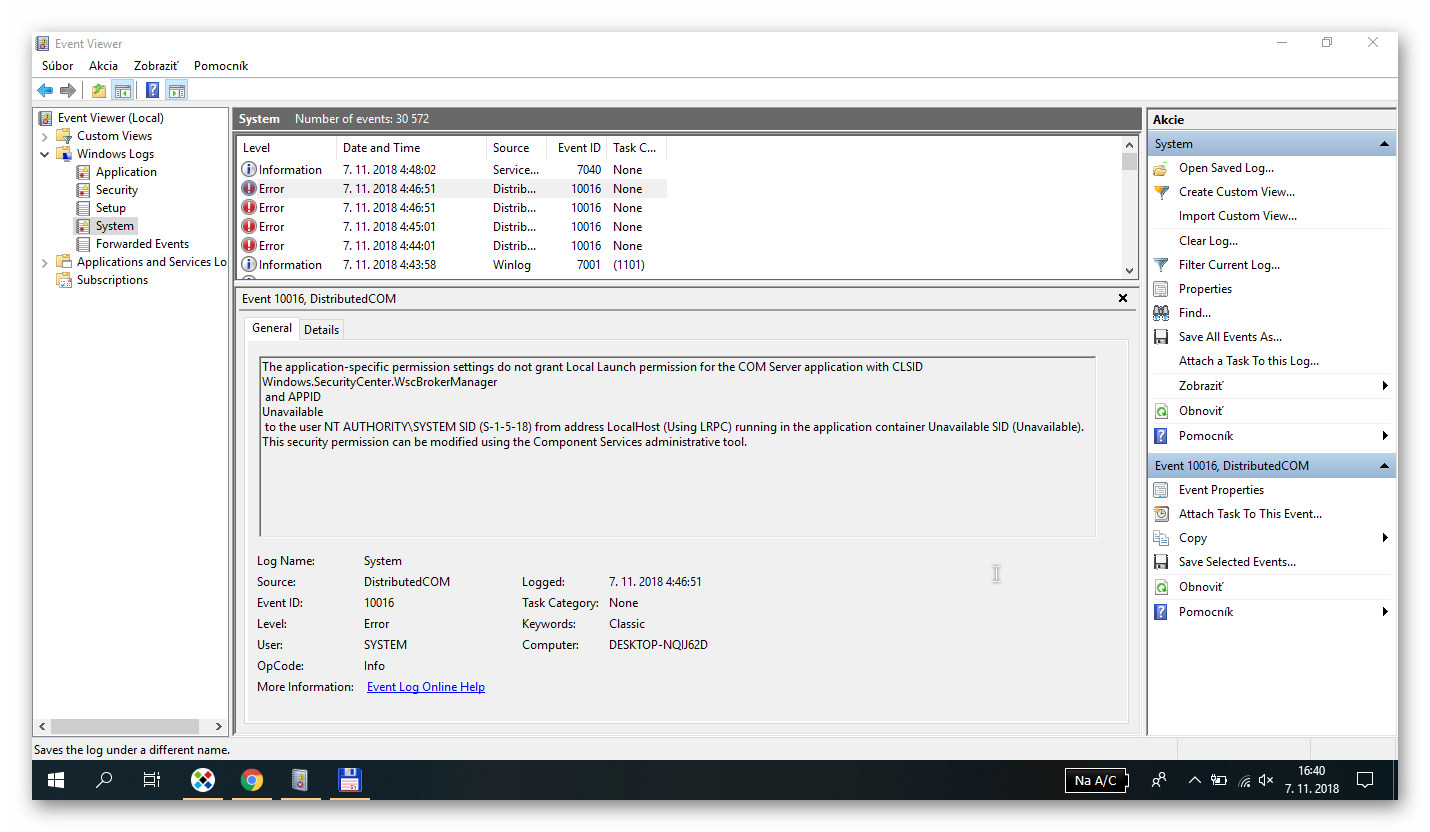Open the Event Log Online Help link
Image resolution: width=1430 pixels, height=832 pixels.
[426, 687]
